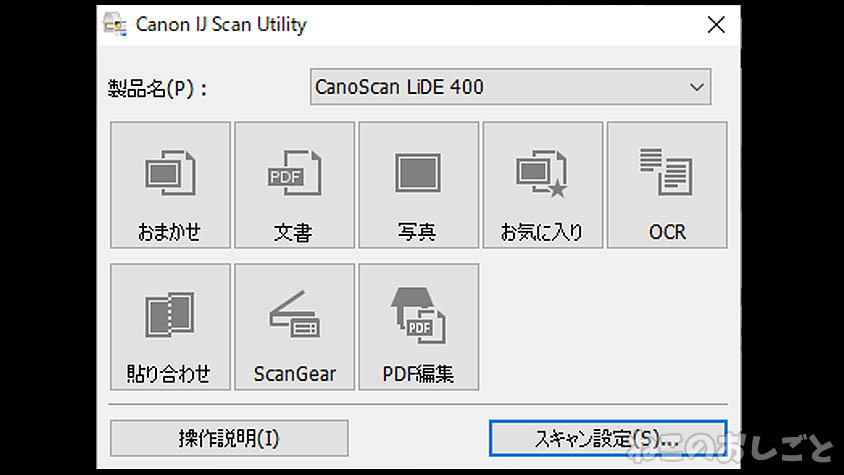Open the 操作説明(I) instructions
This screenshot has height=475, width=844.
[229, 438]
